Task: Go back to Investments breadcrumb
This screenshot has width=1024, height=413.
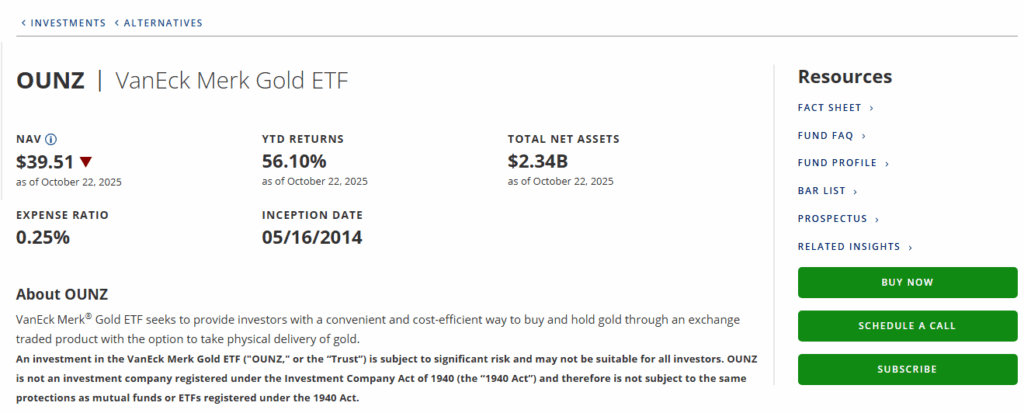Action: click(x=68, y=22)
